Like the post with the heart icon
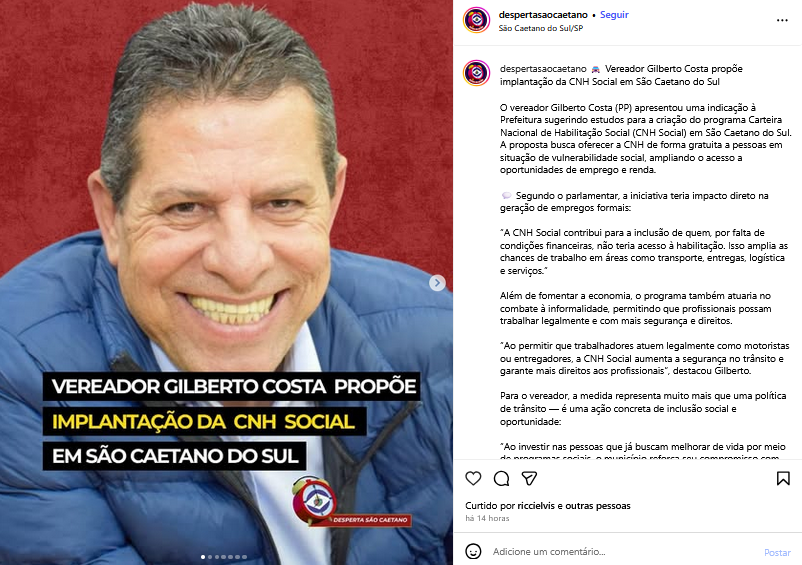Viewport: 802px width, 565px height. (473, 479)
